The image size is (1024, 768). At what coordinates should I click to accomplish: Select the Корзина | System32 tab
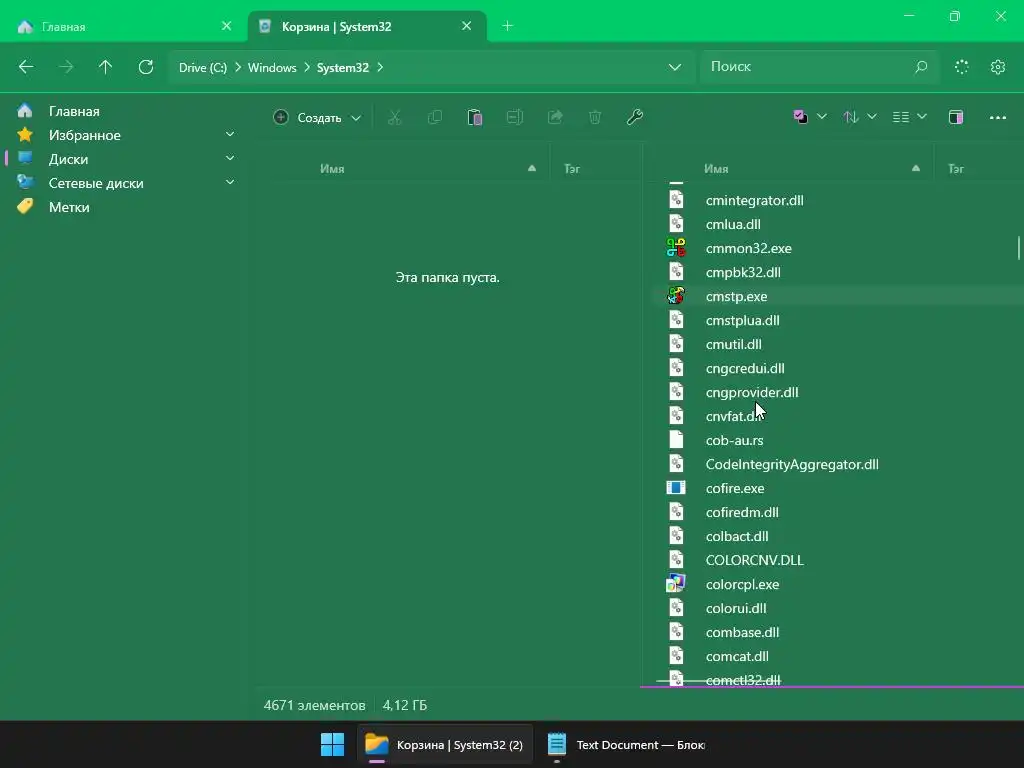click(367, 26)
